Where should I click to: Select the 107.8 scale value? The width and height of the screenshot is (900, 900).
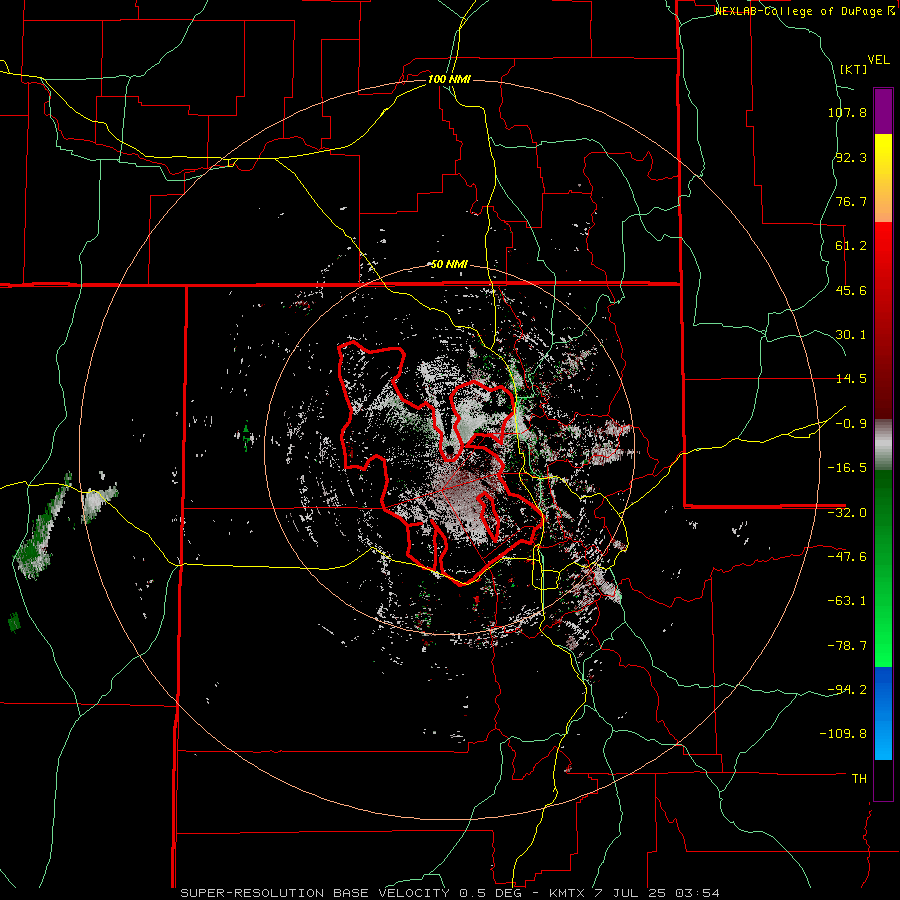[847, 112]
